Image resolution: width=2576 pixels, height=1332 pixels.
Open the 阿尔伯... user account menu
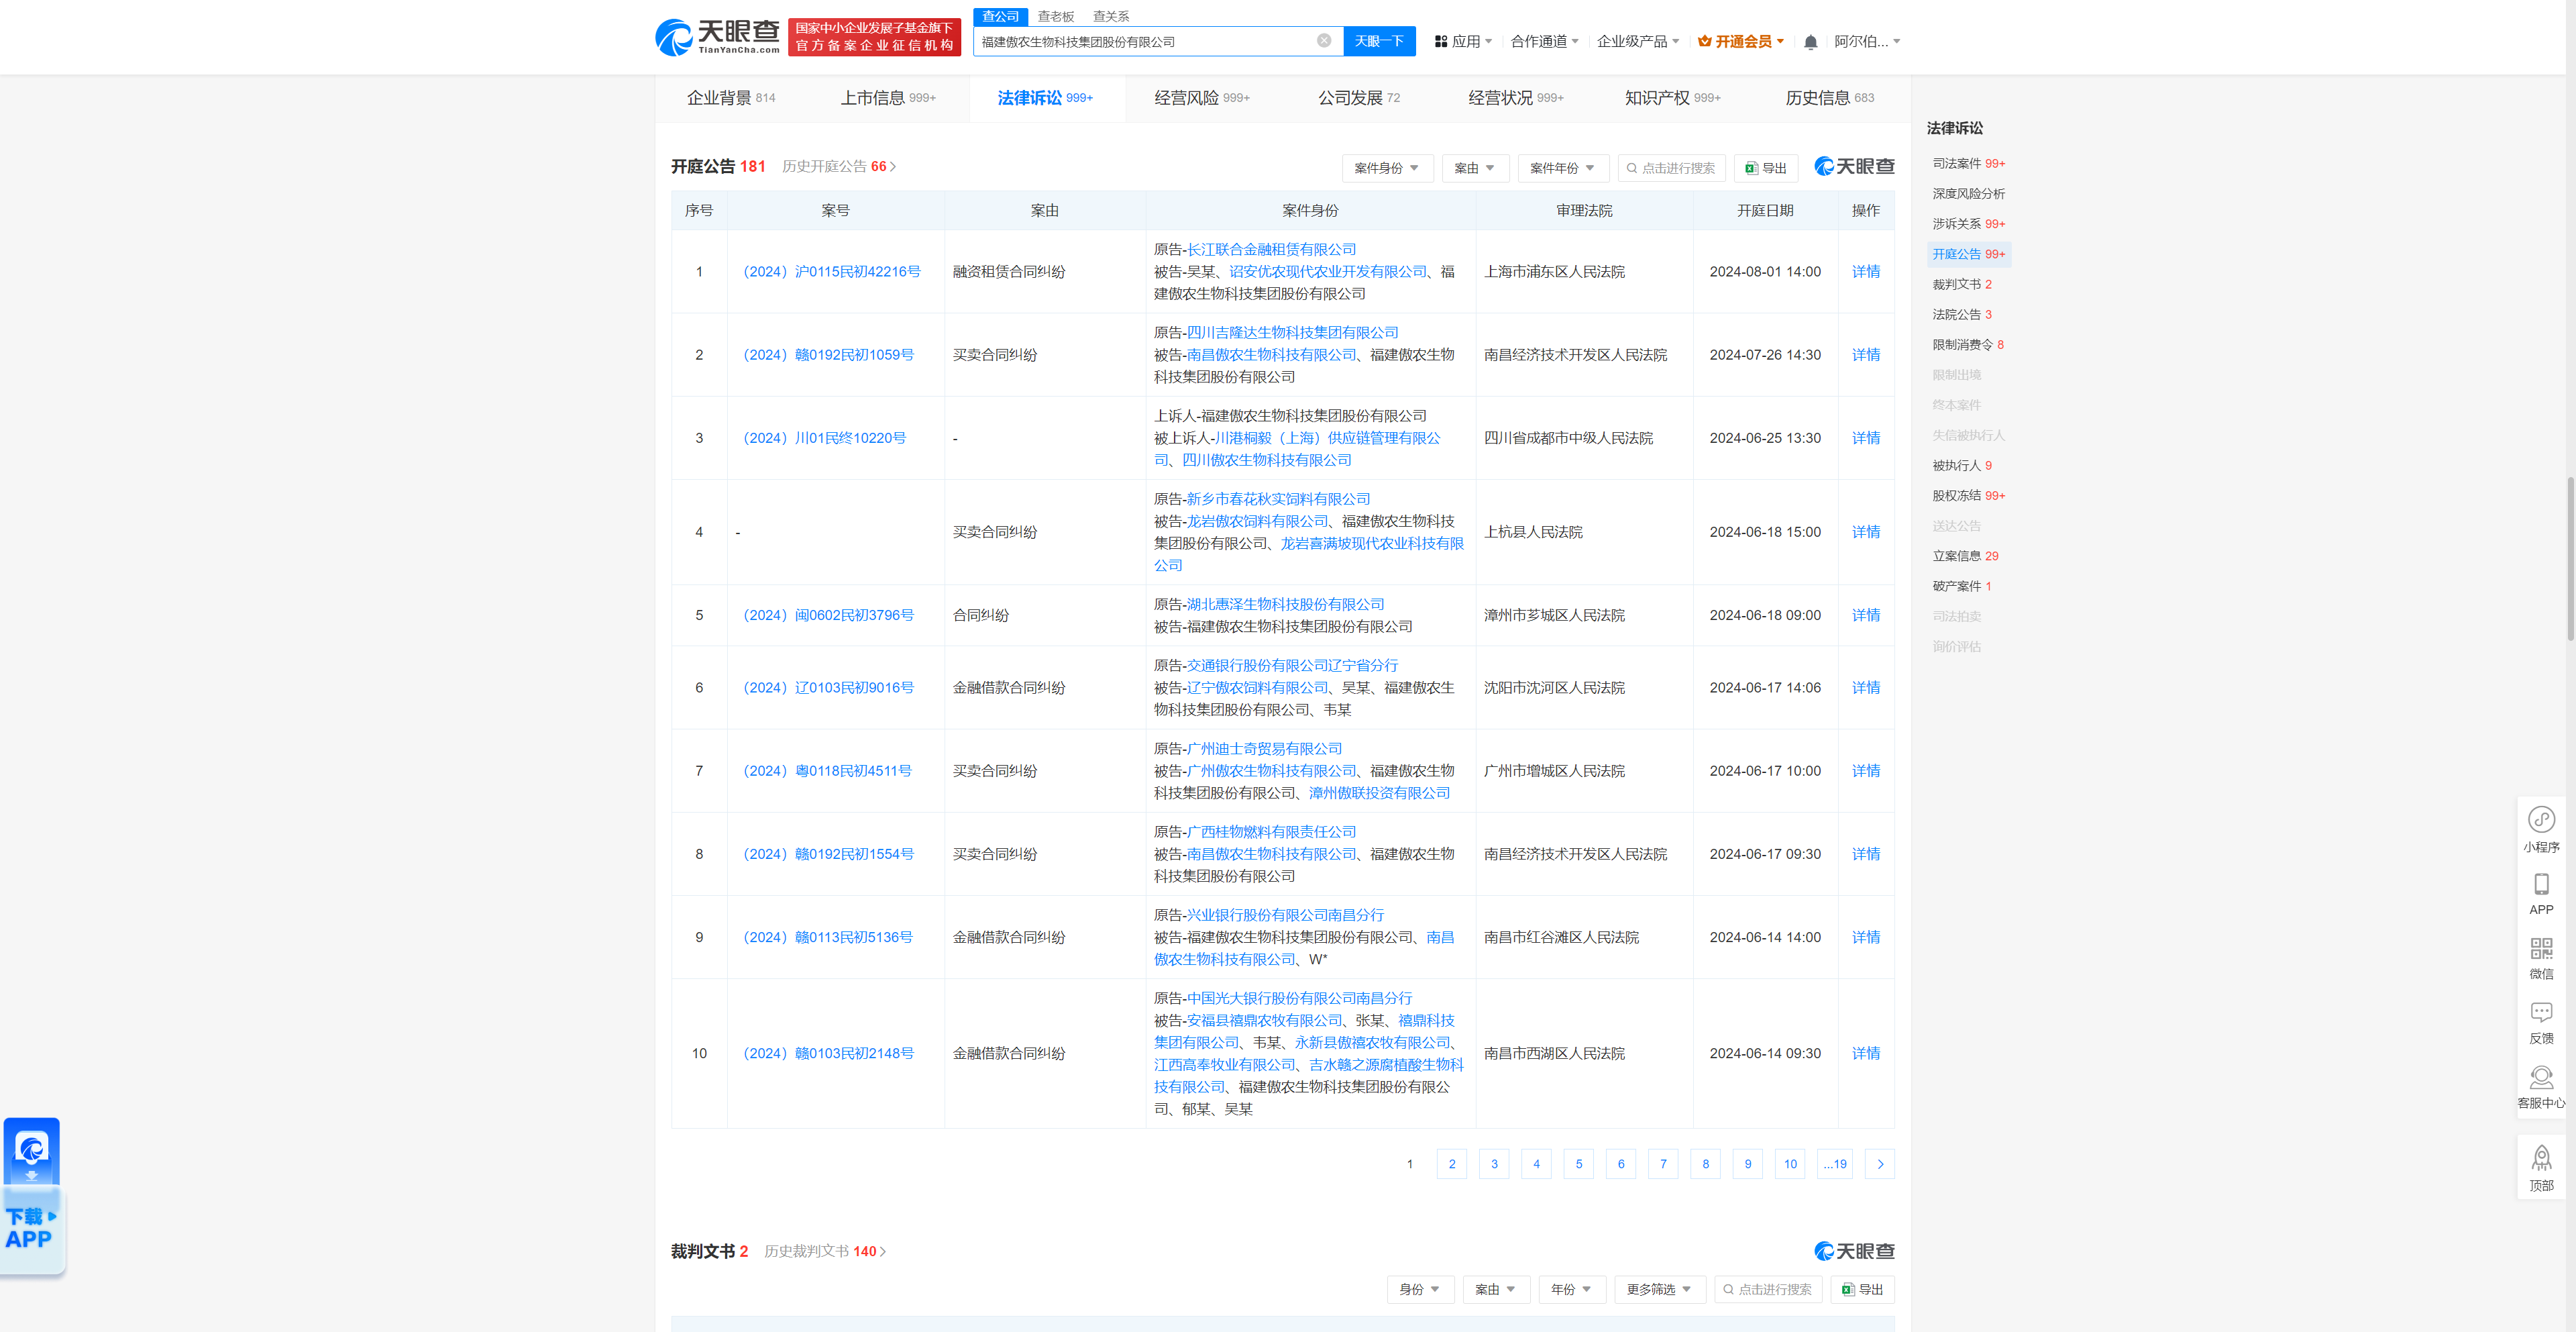[x=1866, y=41]
